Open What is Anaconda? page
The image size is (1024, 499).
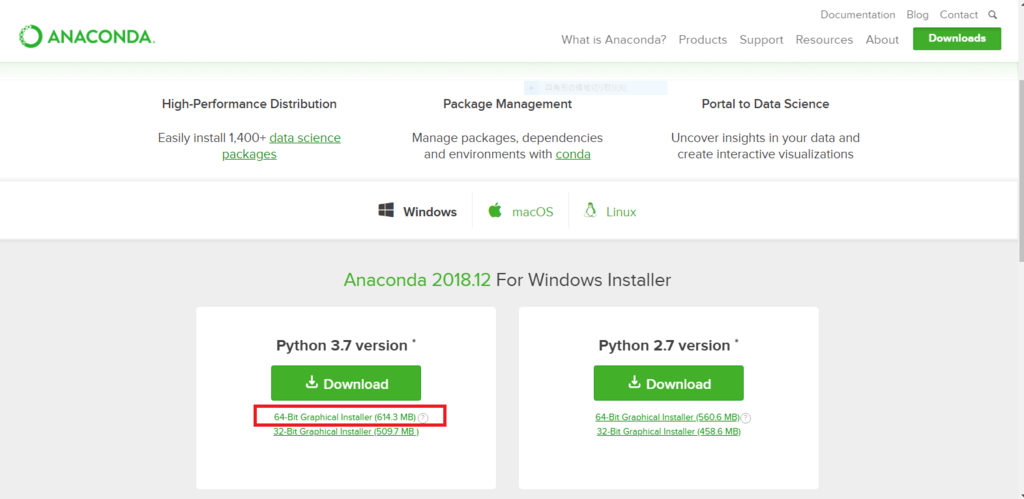[613, 40]
